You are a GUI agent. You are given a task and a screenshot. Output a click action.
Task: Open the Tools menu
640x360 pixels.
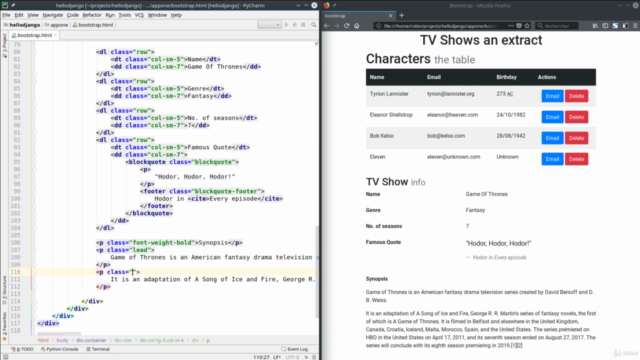click(x=124, y=15)
